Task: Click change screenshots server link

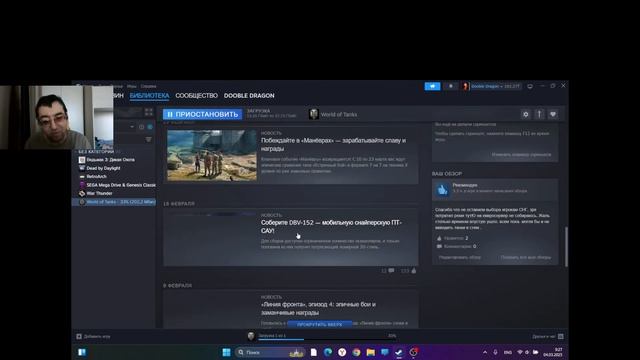Action: click(x=521, y=155)
